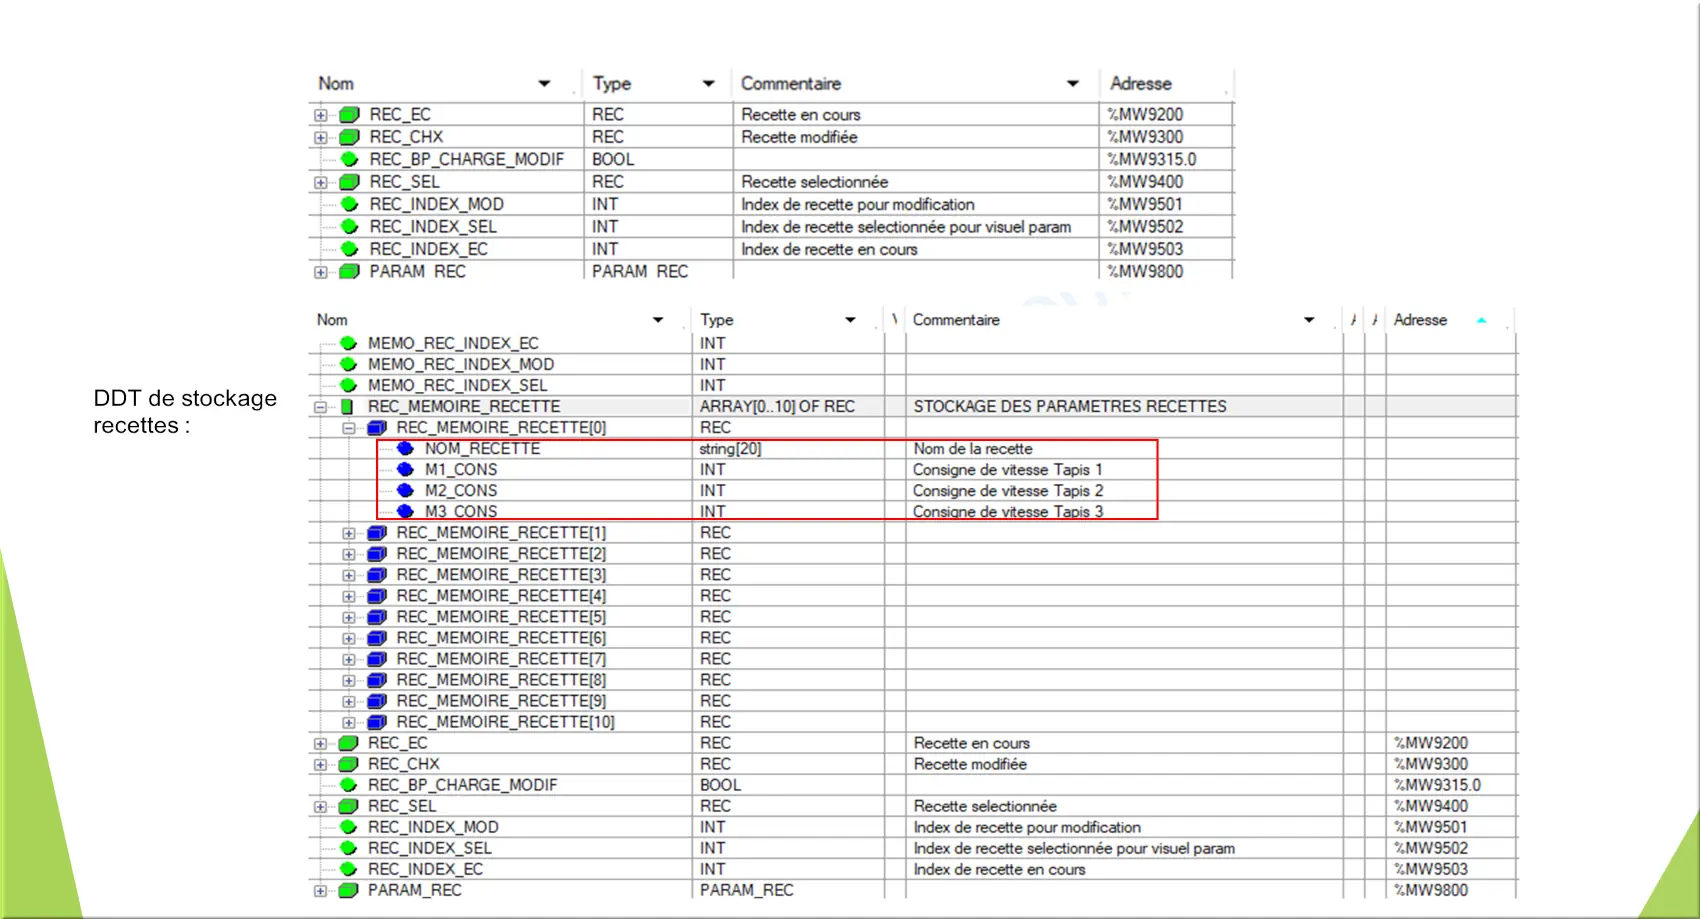Select the 'DDT de stockage recettes' label

185,411
